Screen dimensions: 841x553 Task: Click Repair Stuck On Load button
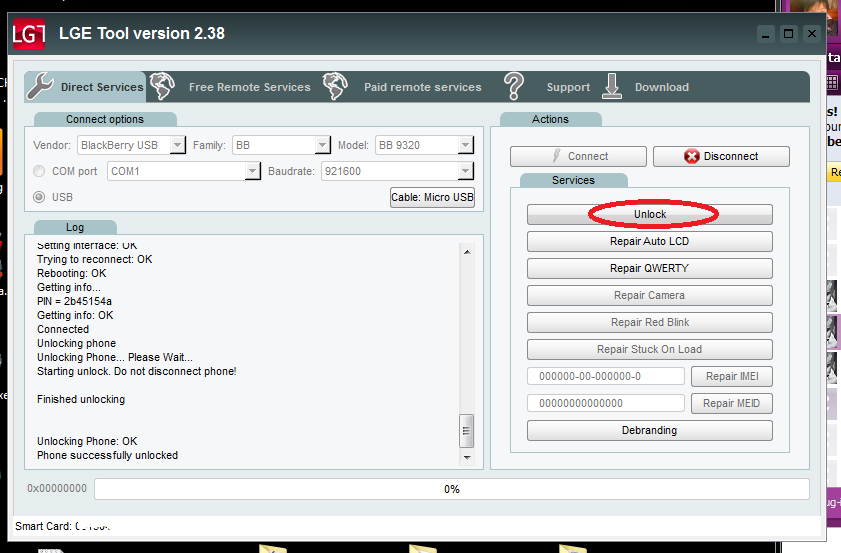(x=650, y=349)
